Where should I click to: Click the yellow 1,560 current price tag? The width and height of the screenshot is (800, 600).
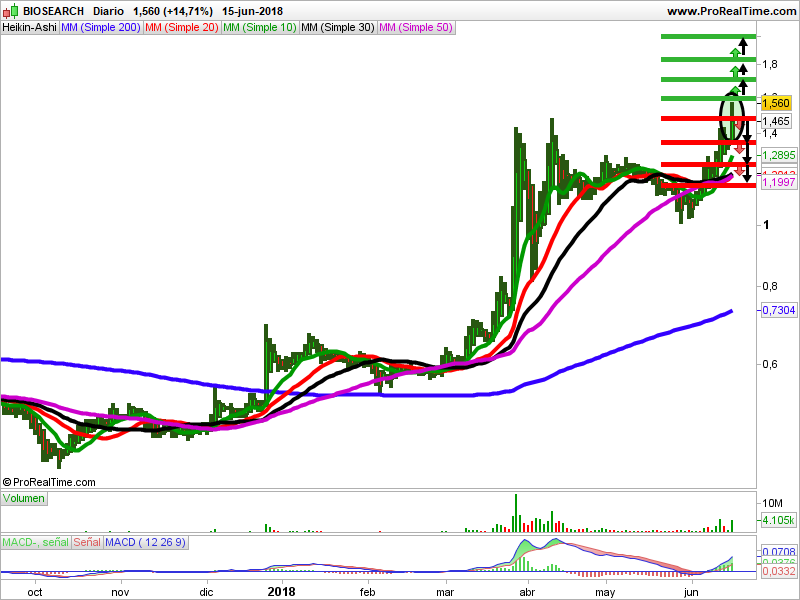tap(776, 103)
